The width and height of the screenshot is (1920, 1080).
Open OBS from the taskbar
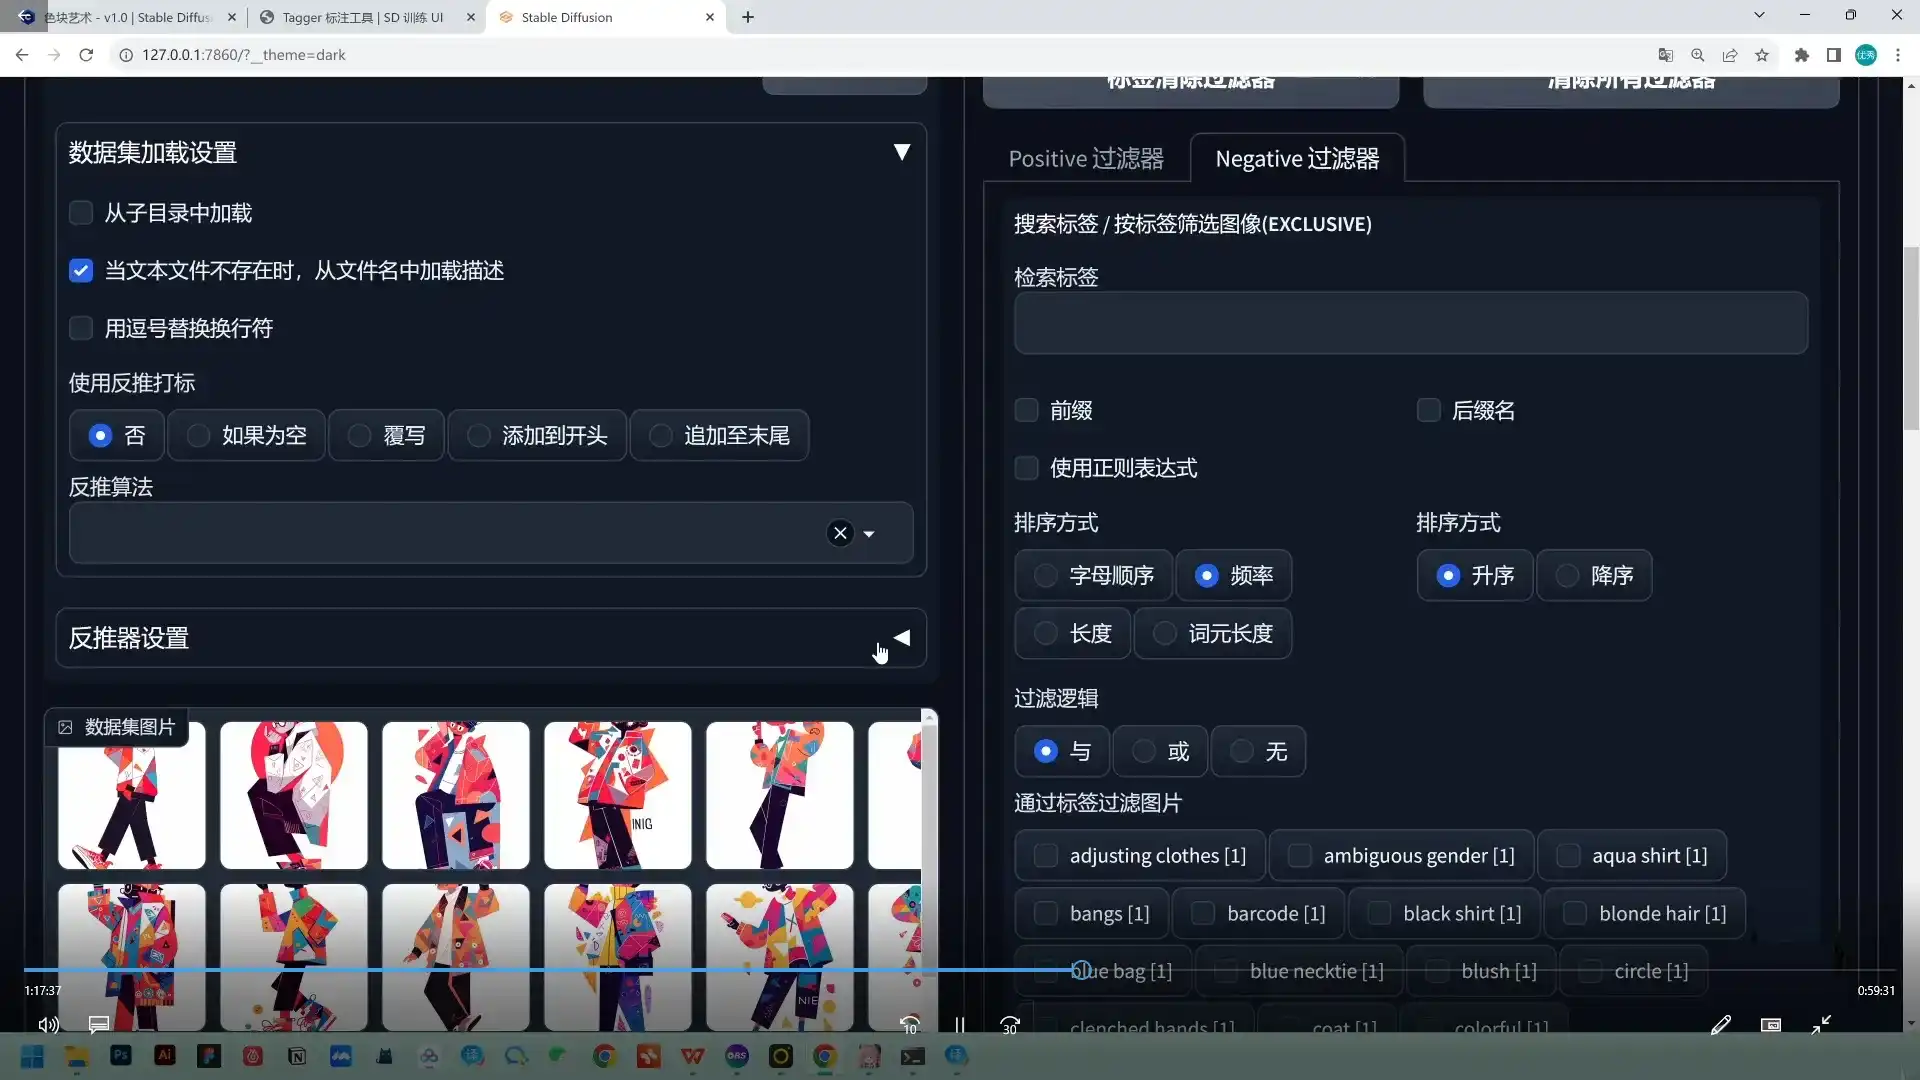tap(736, 1057)
